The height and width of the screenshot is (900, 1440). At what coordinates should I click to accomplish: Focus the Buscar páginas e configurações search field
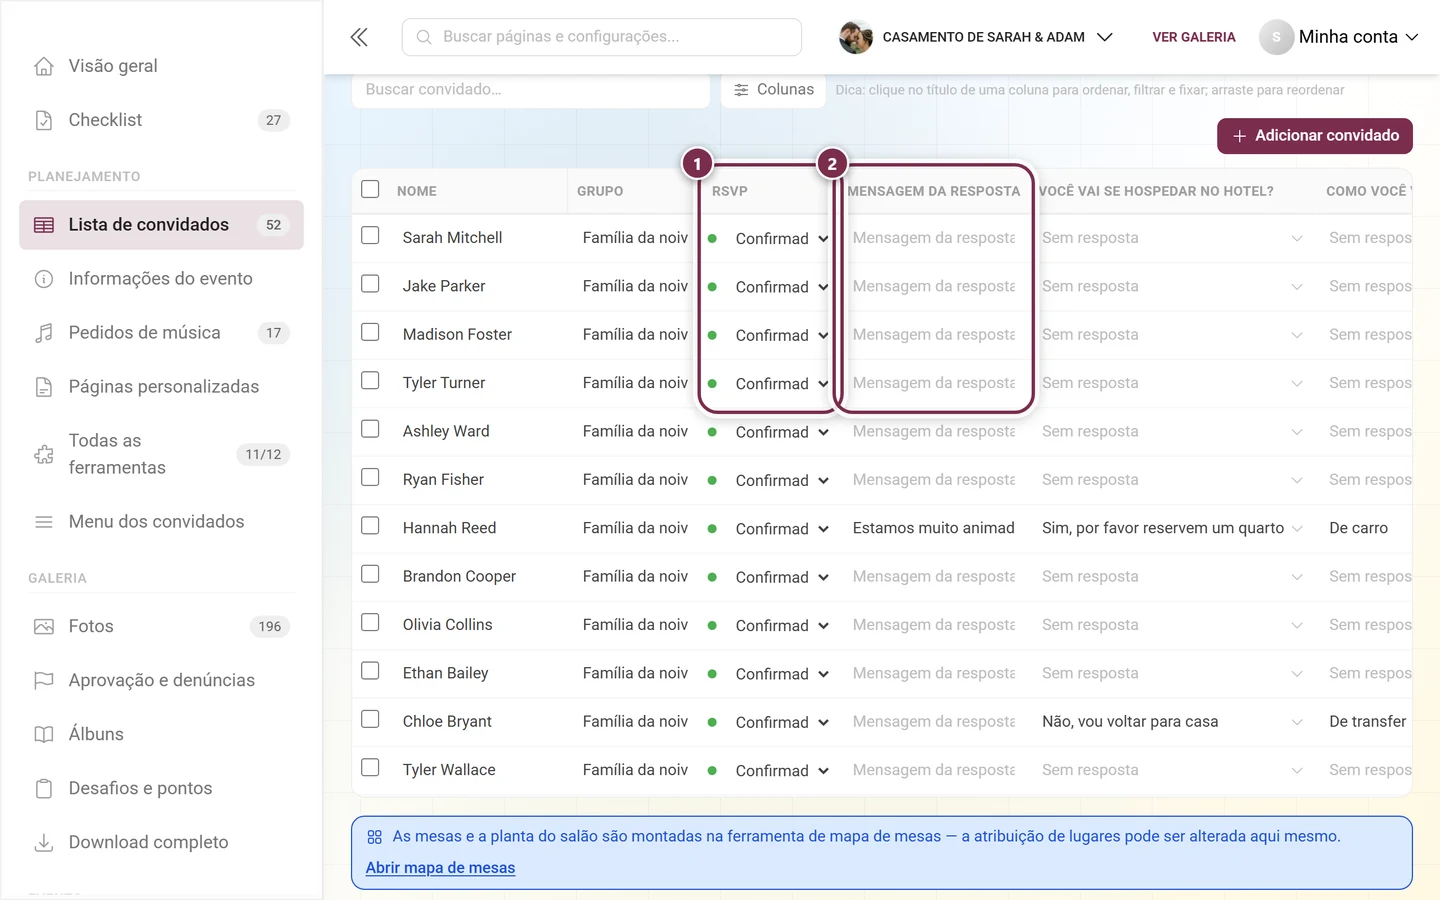click(602, 37)
